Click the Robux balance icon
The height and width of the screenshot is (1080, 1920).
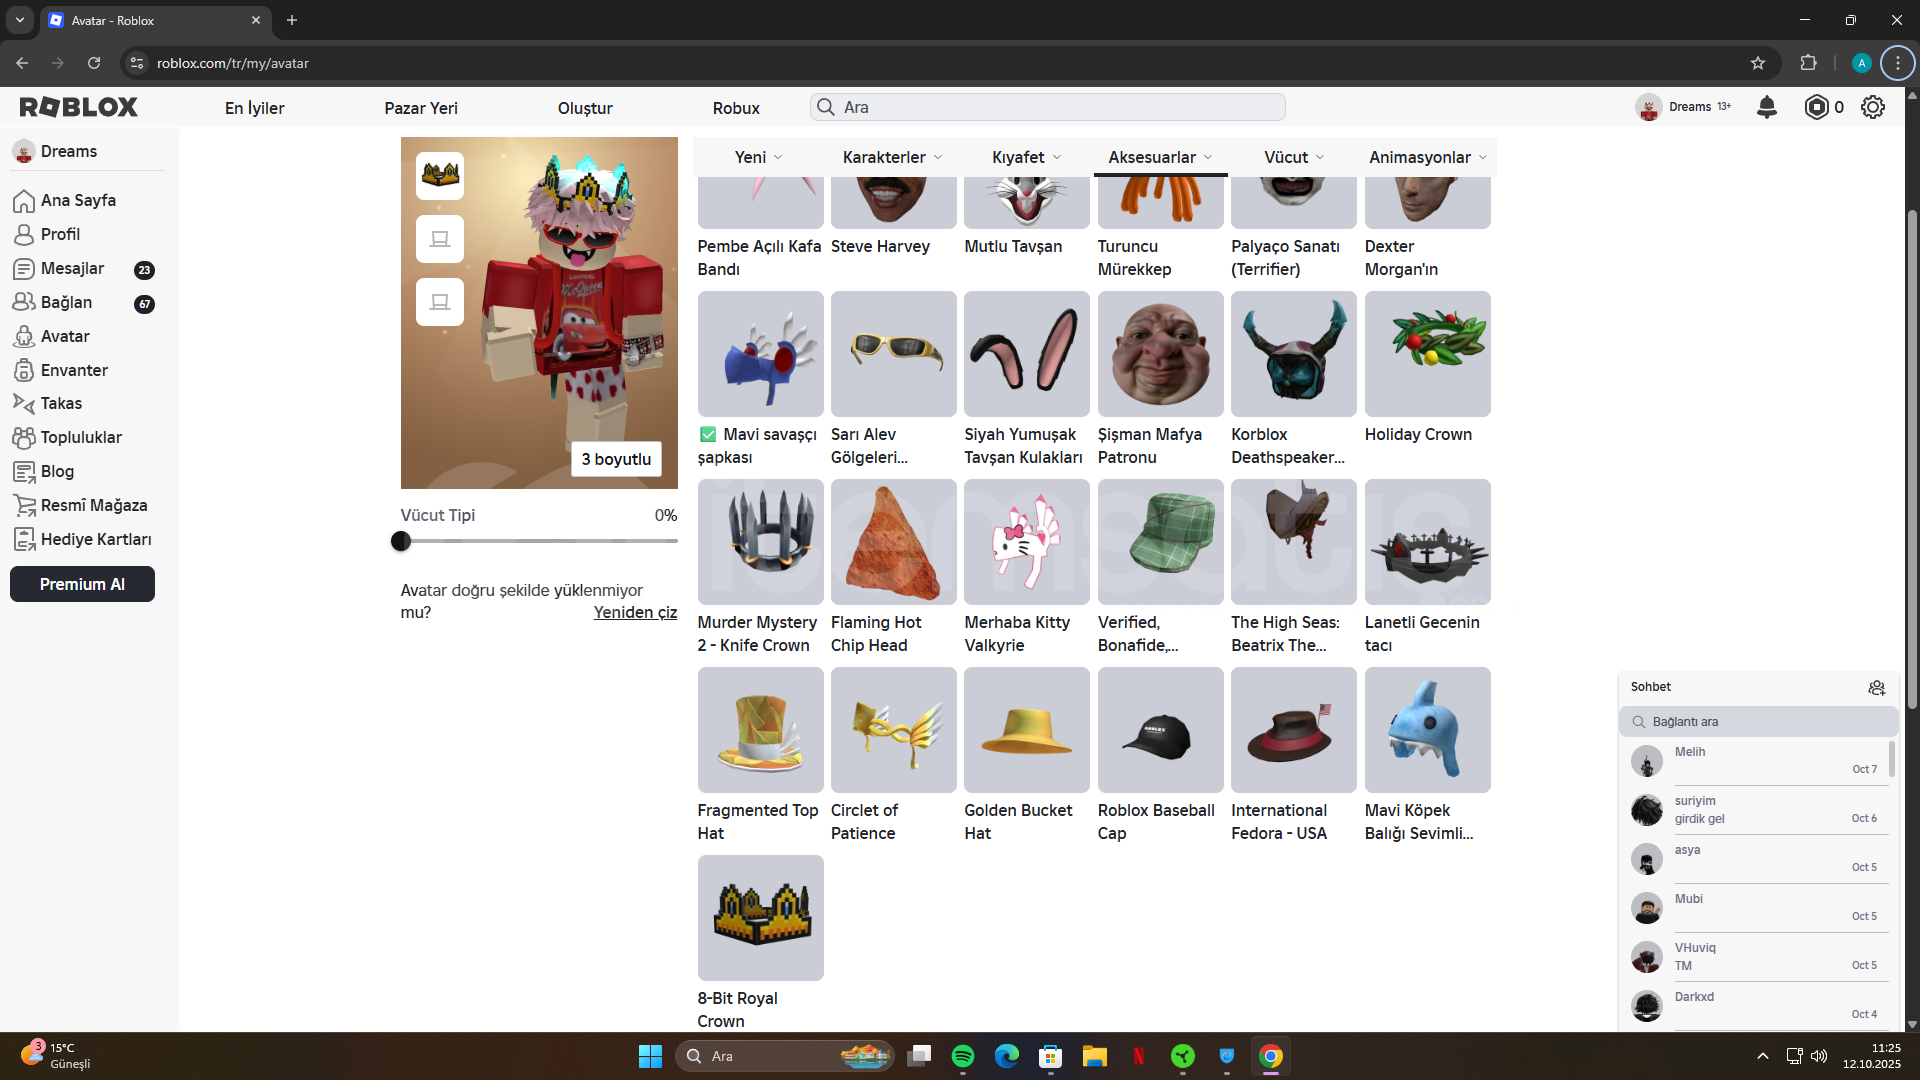point(1816,107)
